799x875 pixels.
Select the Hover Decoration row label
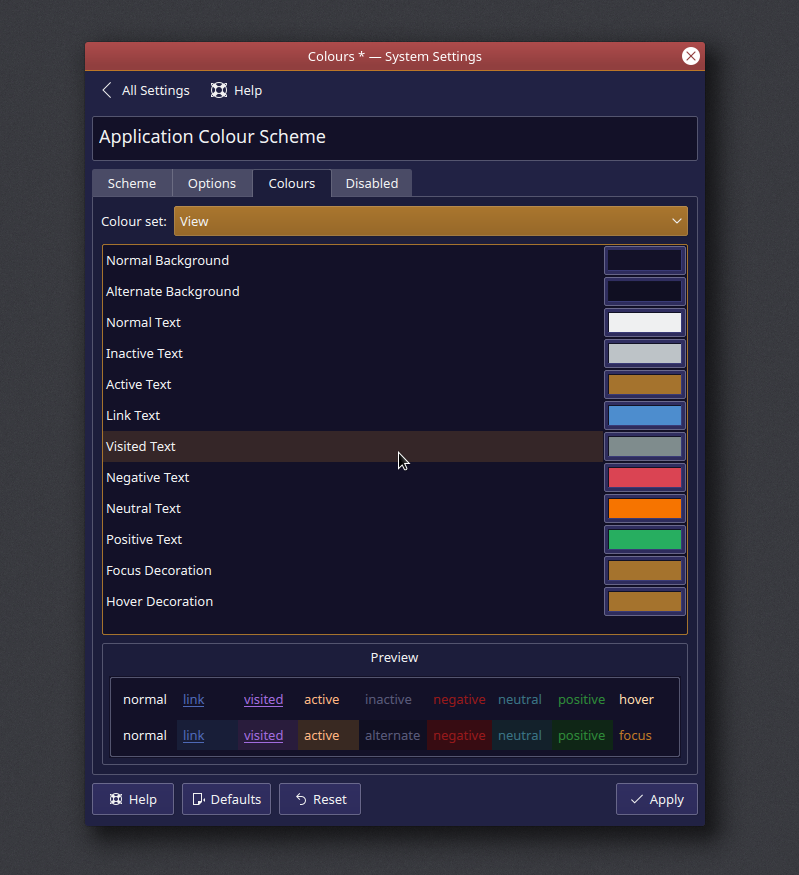pyautogui.click(x=160, y=602)
